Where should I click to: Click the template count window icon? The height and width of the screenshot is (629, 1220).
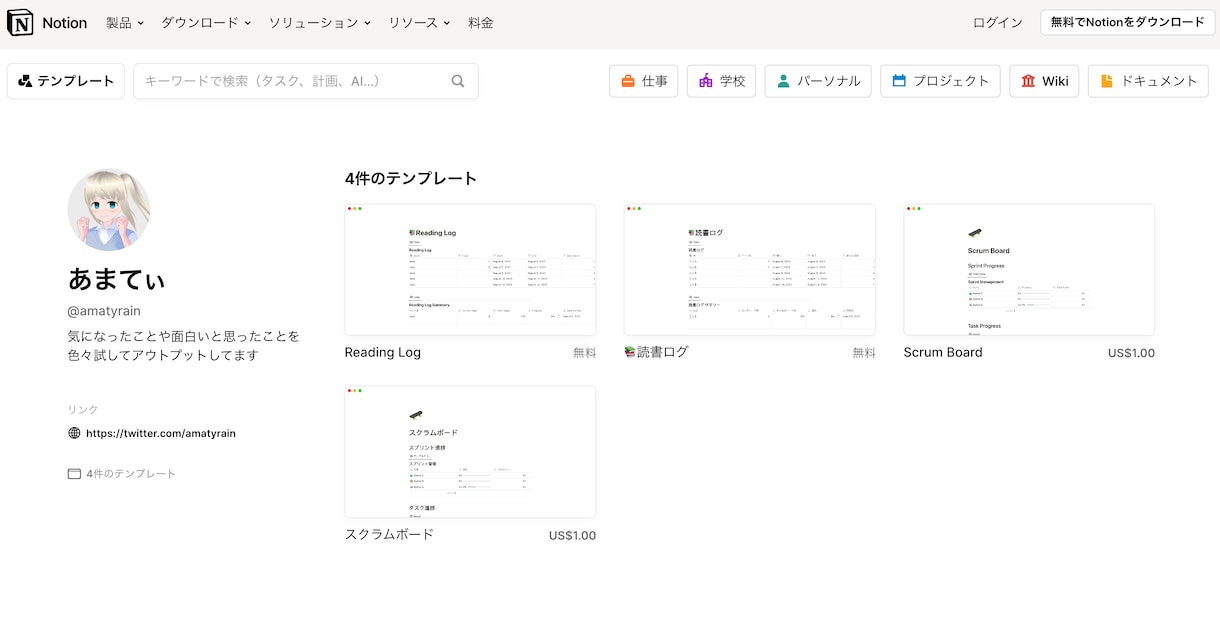(74, 474)
